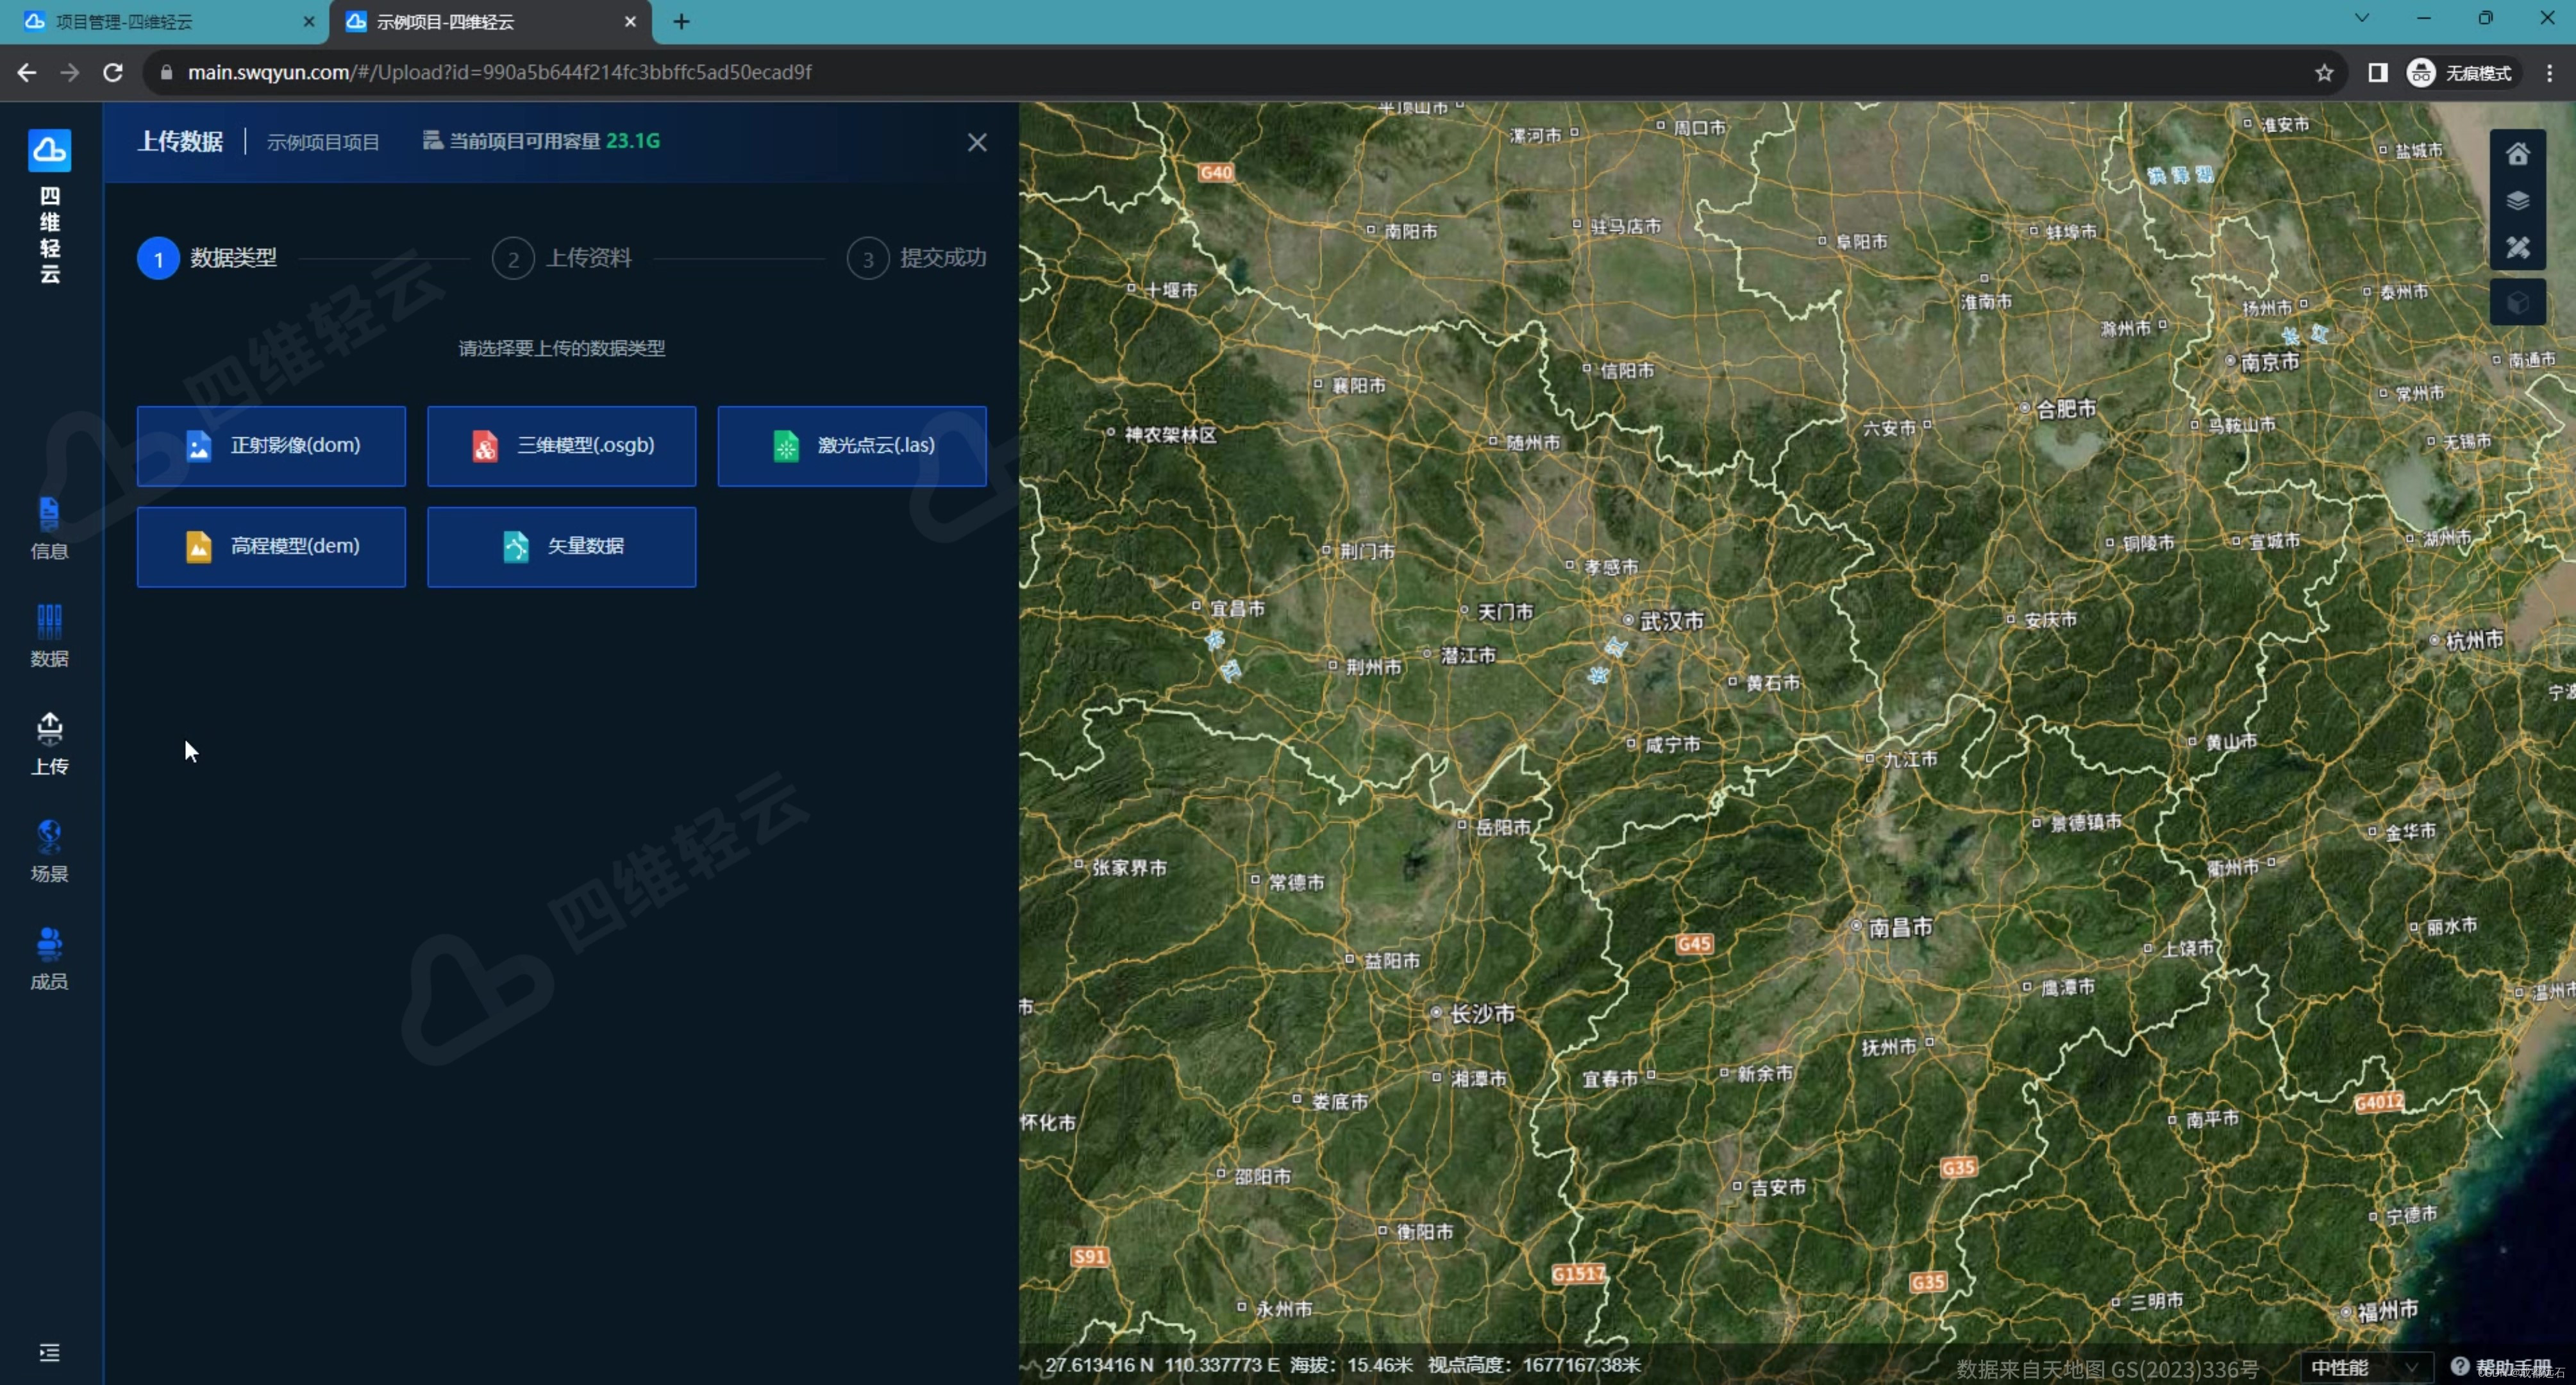Open the 信息 (Info) sidebar icon
The width and height of the screenshot is (2576, 1385).
49,527
